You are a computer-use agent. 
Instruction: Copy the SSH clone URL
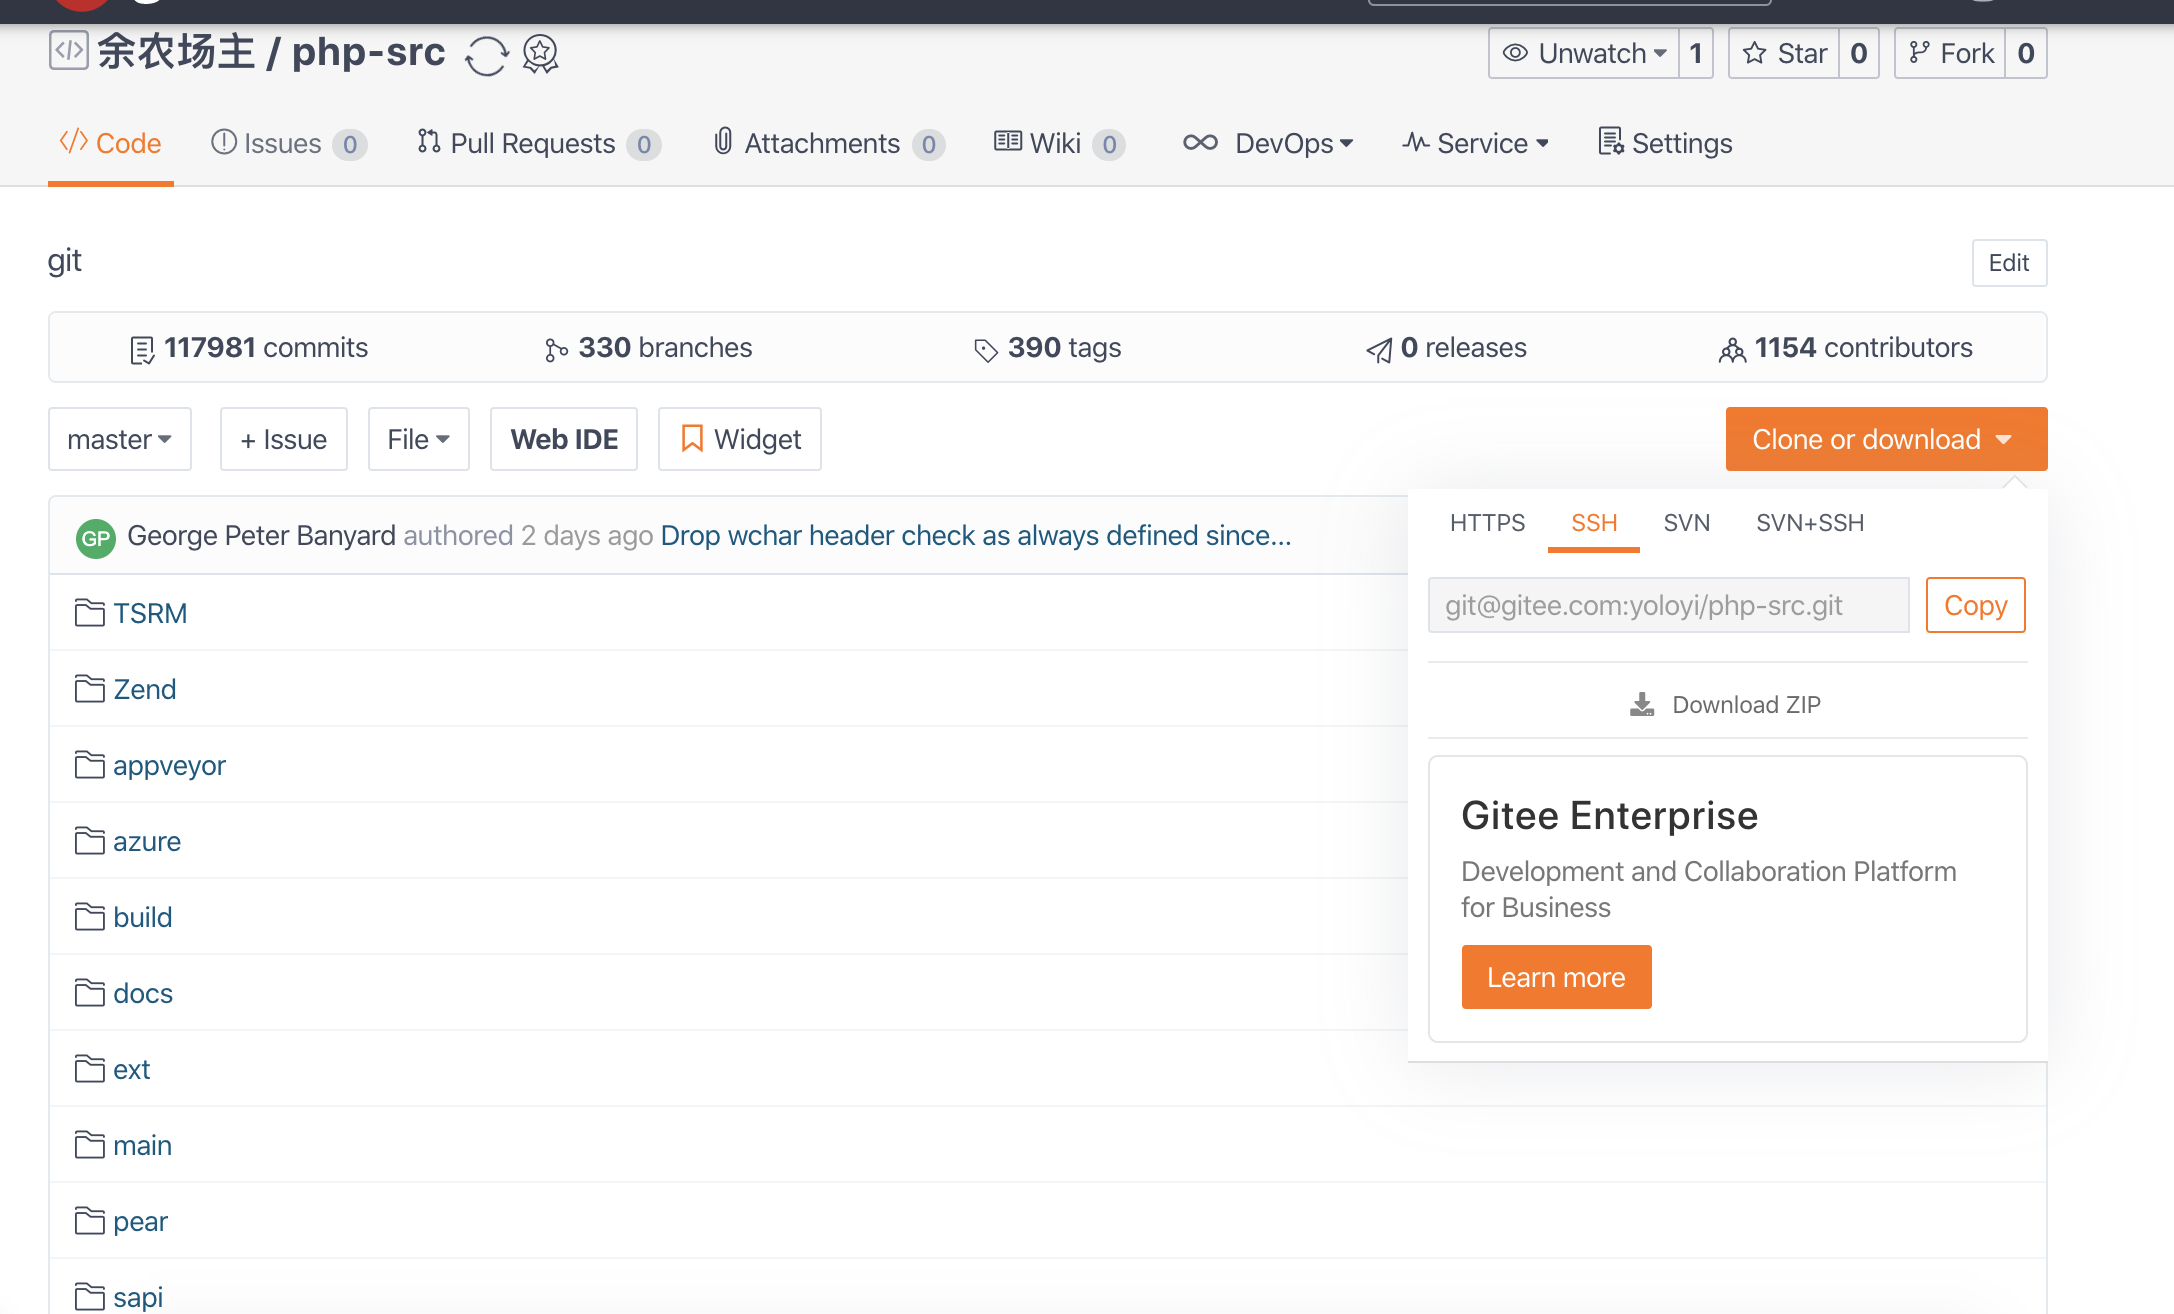click(x=1975, y=605)
